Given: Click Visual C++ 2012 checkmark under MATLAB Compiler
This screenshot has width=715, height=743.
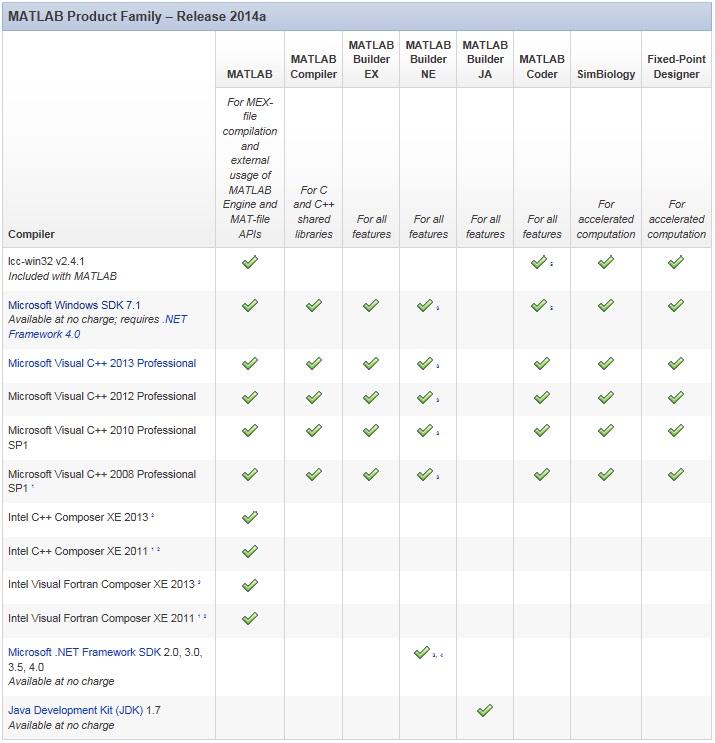Looking at the screenshot, I should 314,397.
